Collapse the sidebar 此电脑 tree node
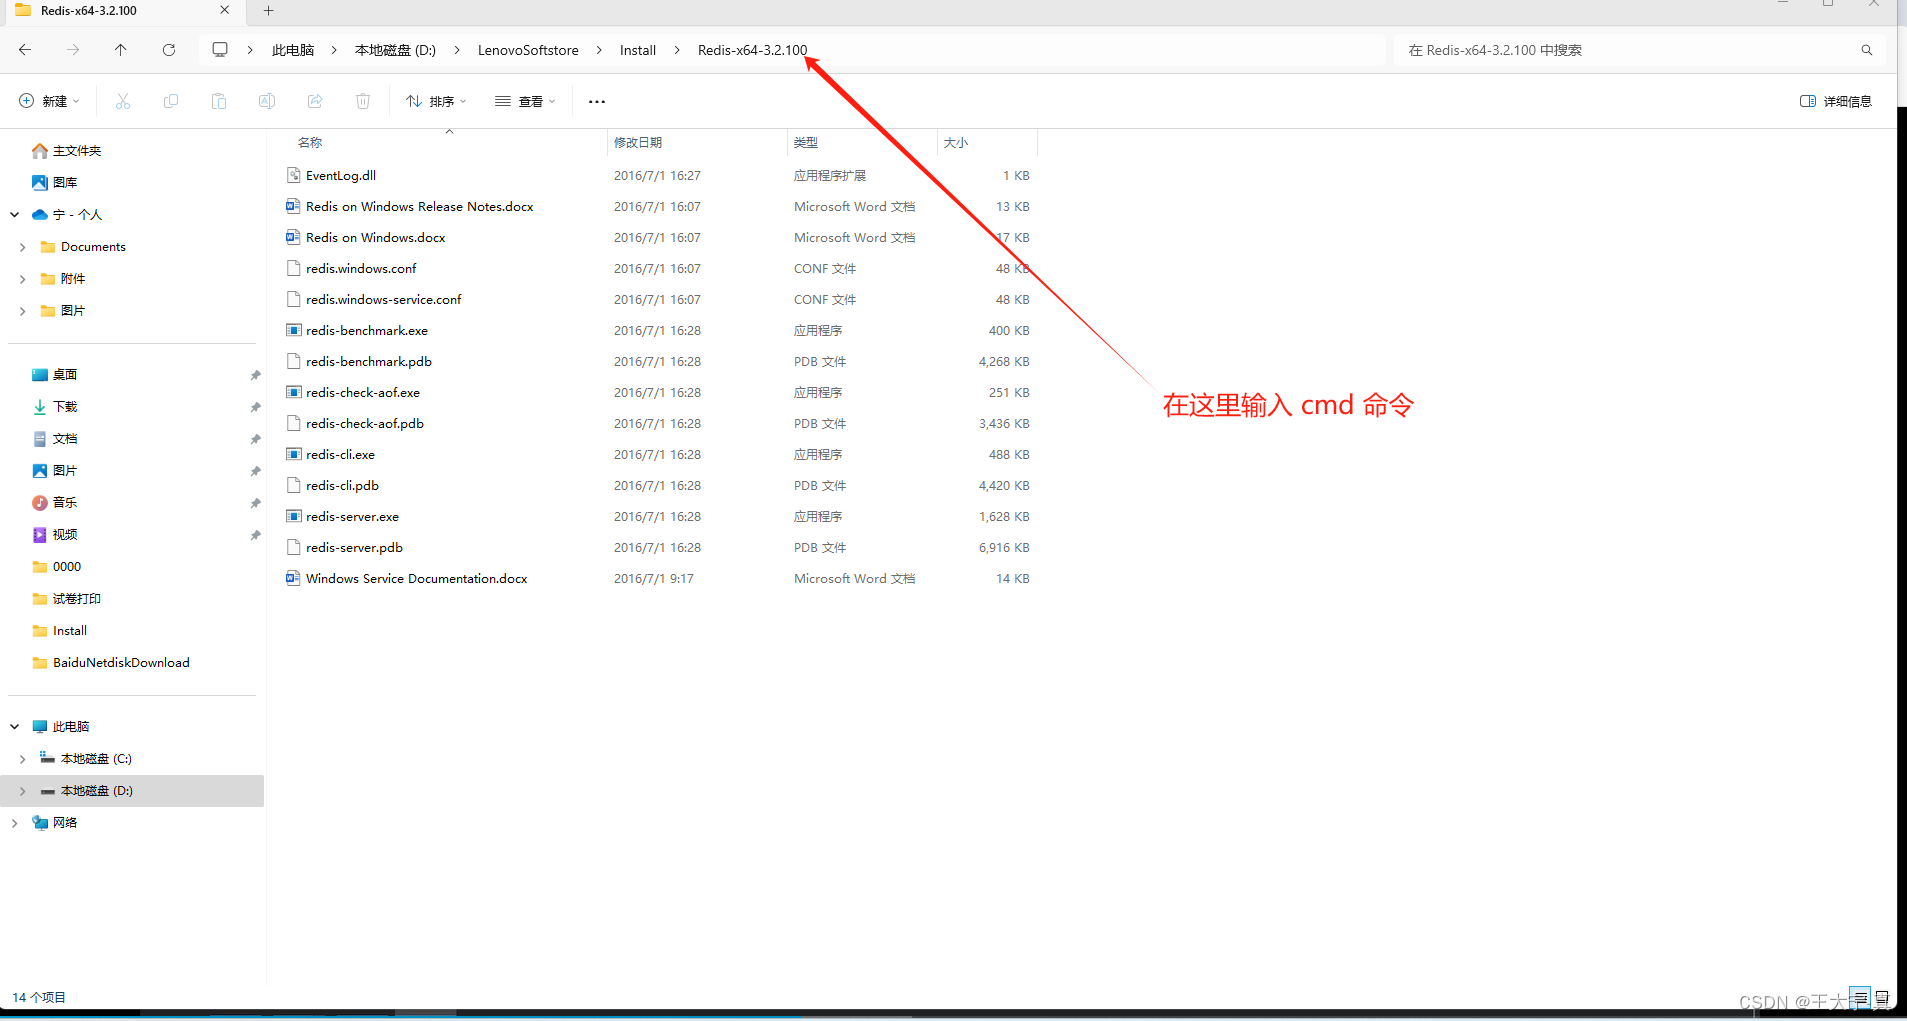This screenshot has height=1021, width=1907. click(x=15, y=727)
